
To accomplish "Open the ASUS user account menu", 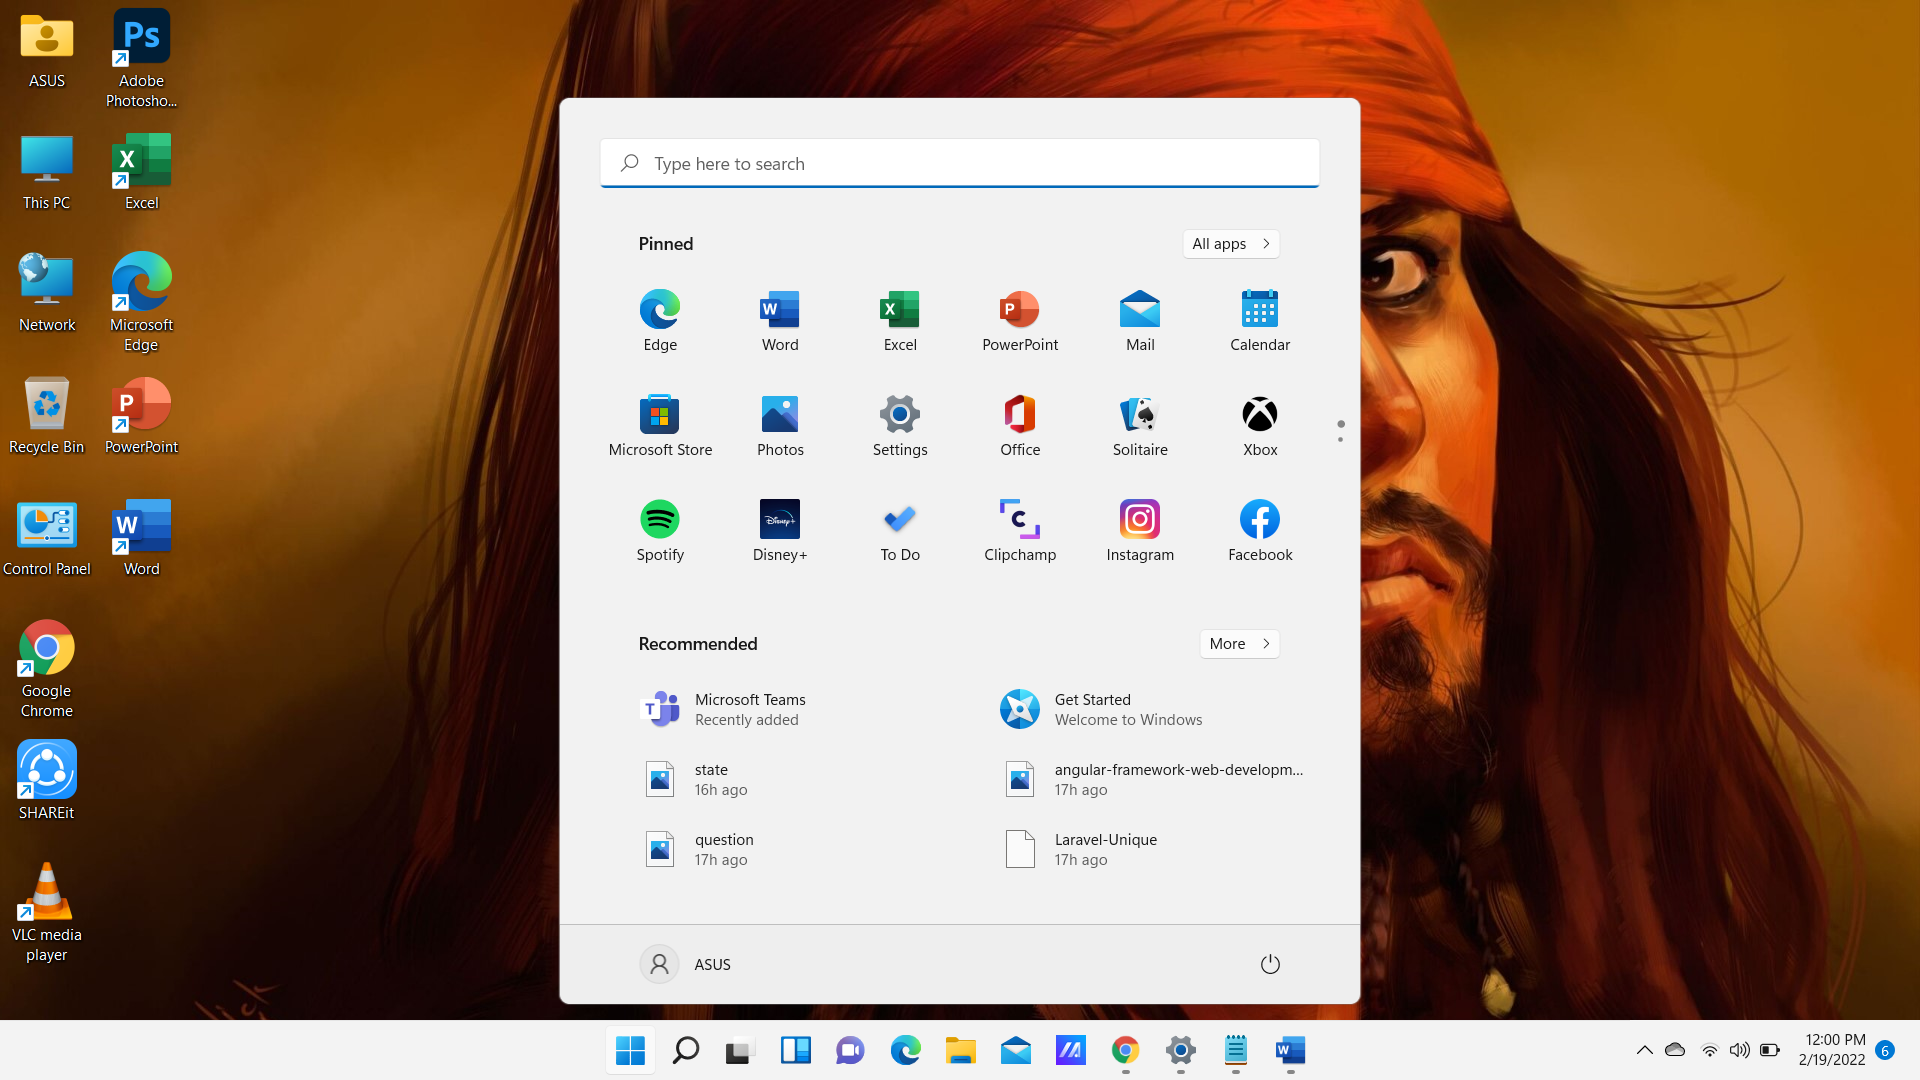I will click(x=686, y=964).
